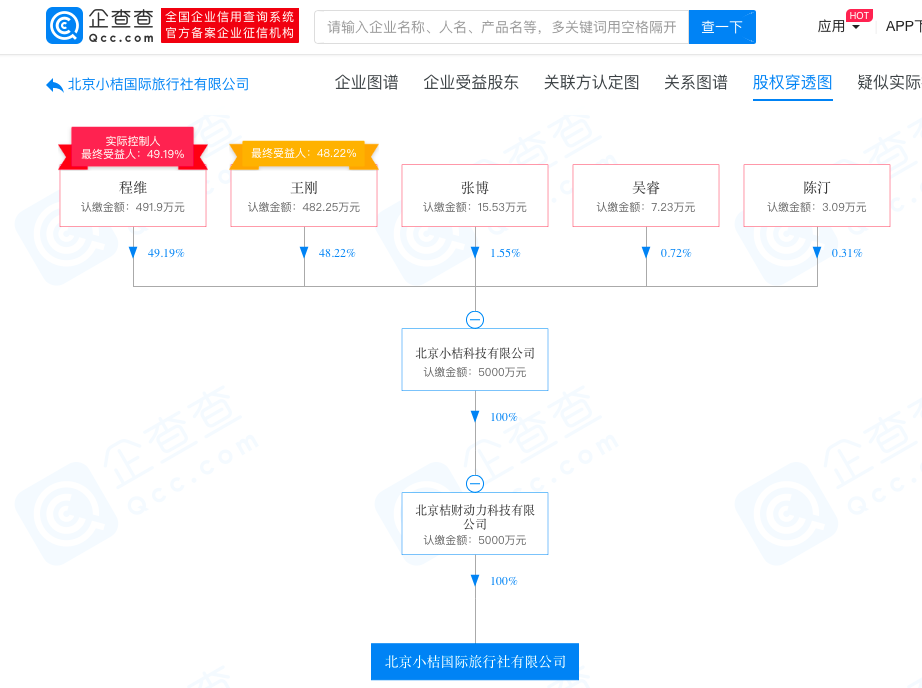Select the 关系图谱 tab
The height and width of the screenshot is (688, 922).
tap(696, 83)
